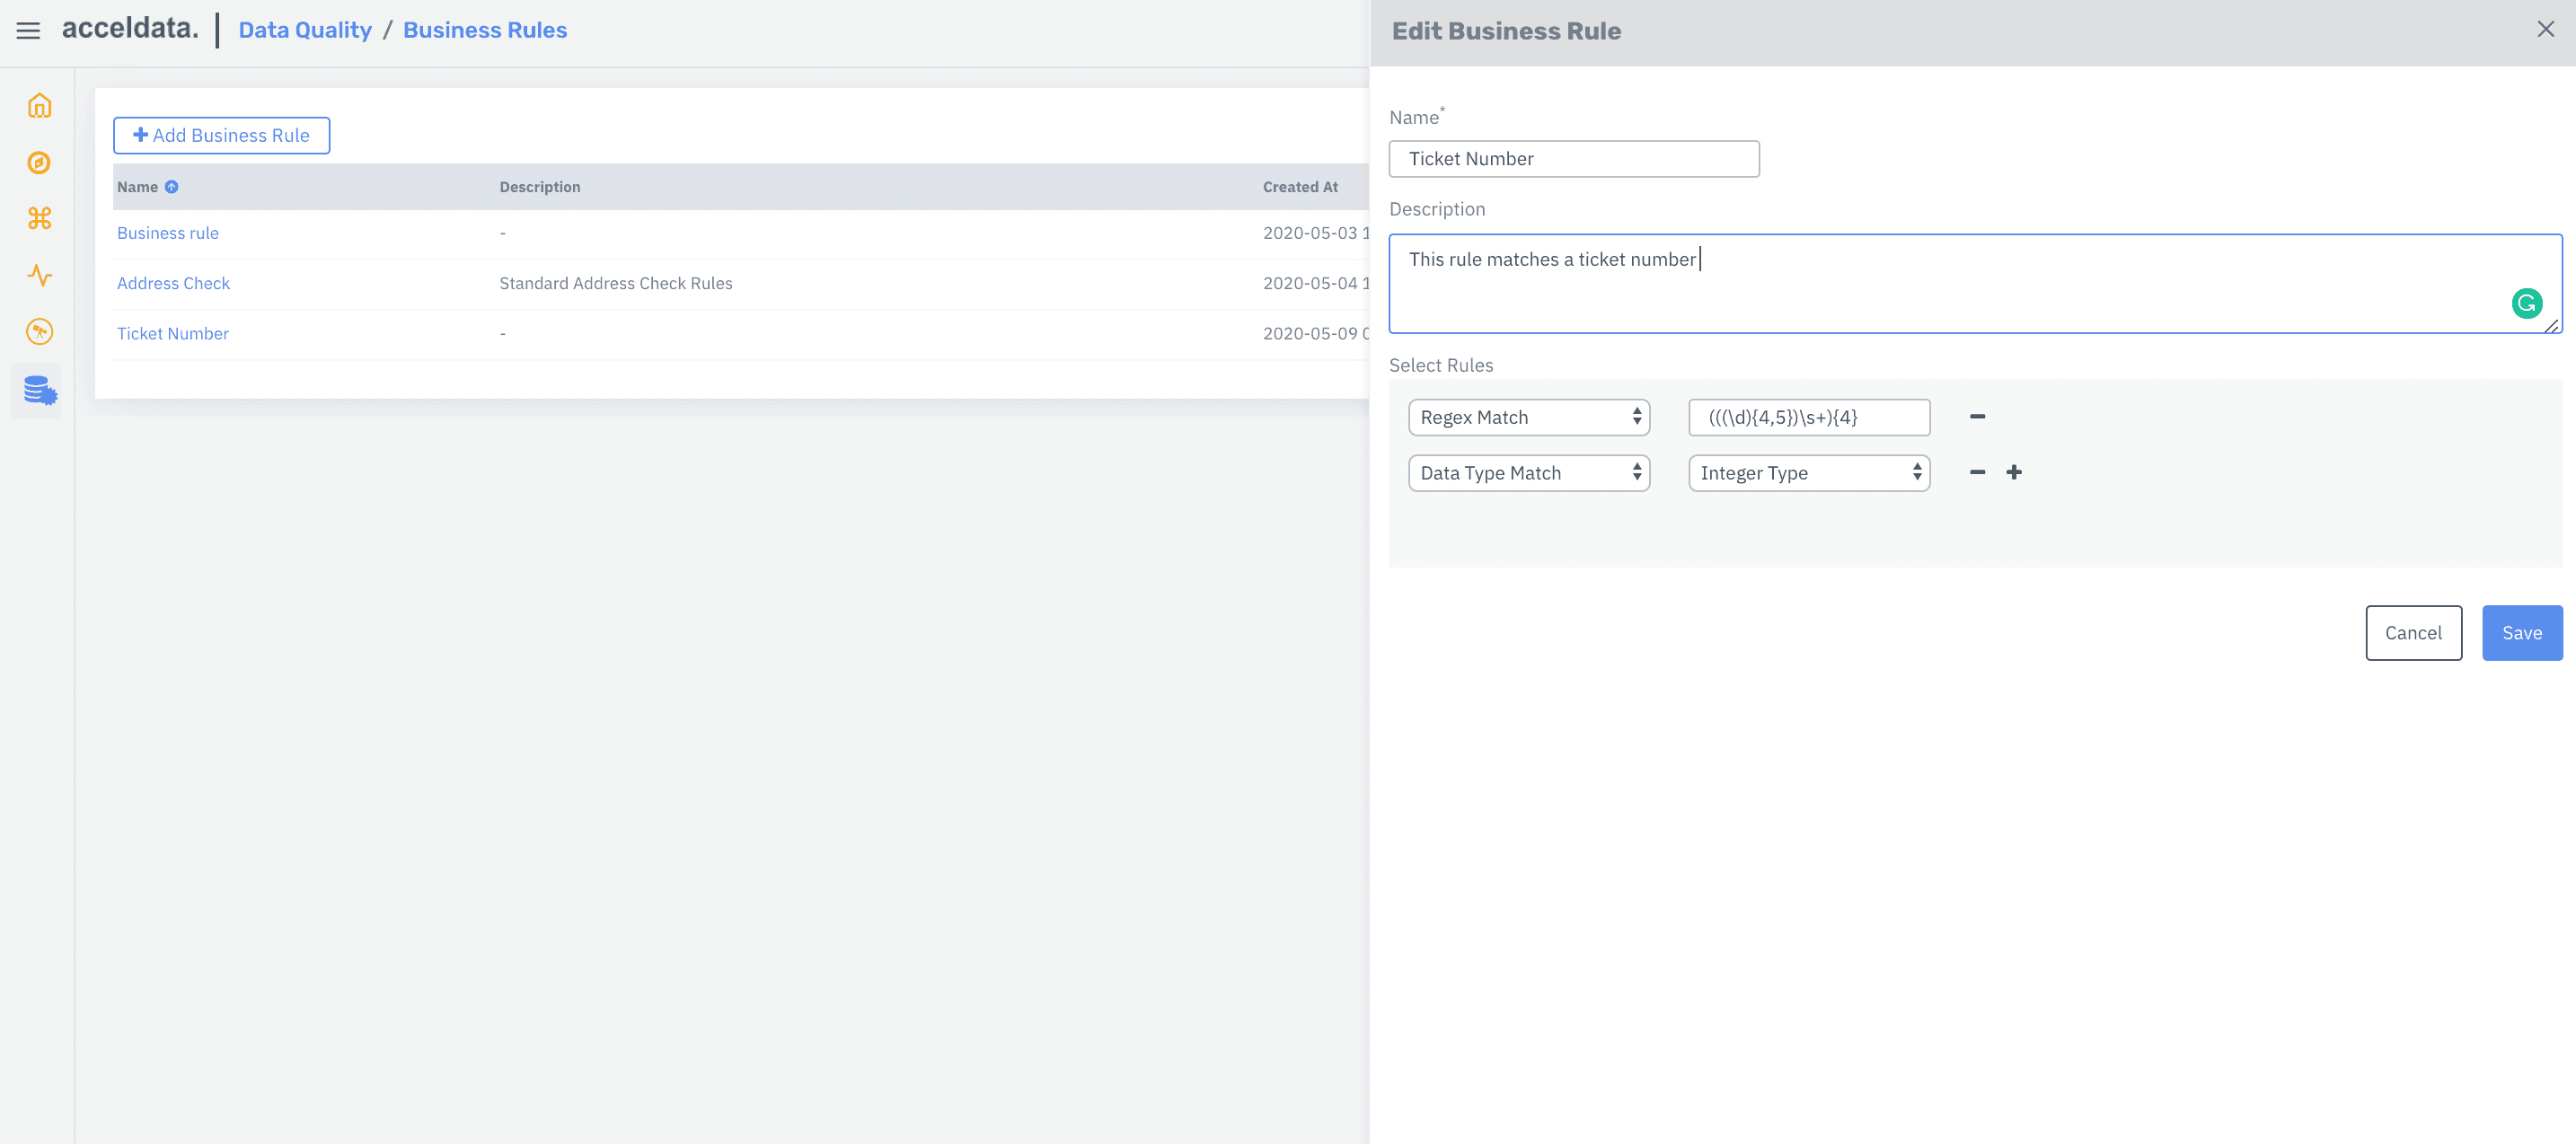Click Add Business Rule
2576x1144 pixels.
click(221, 135)
